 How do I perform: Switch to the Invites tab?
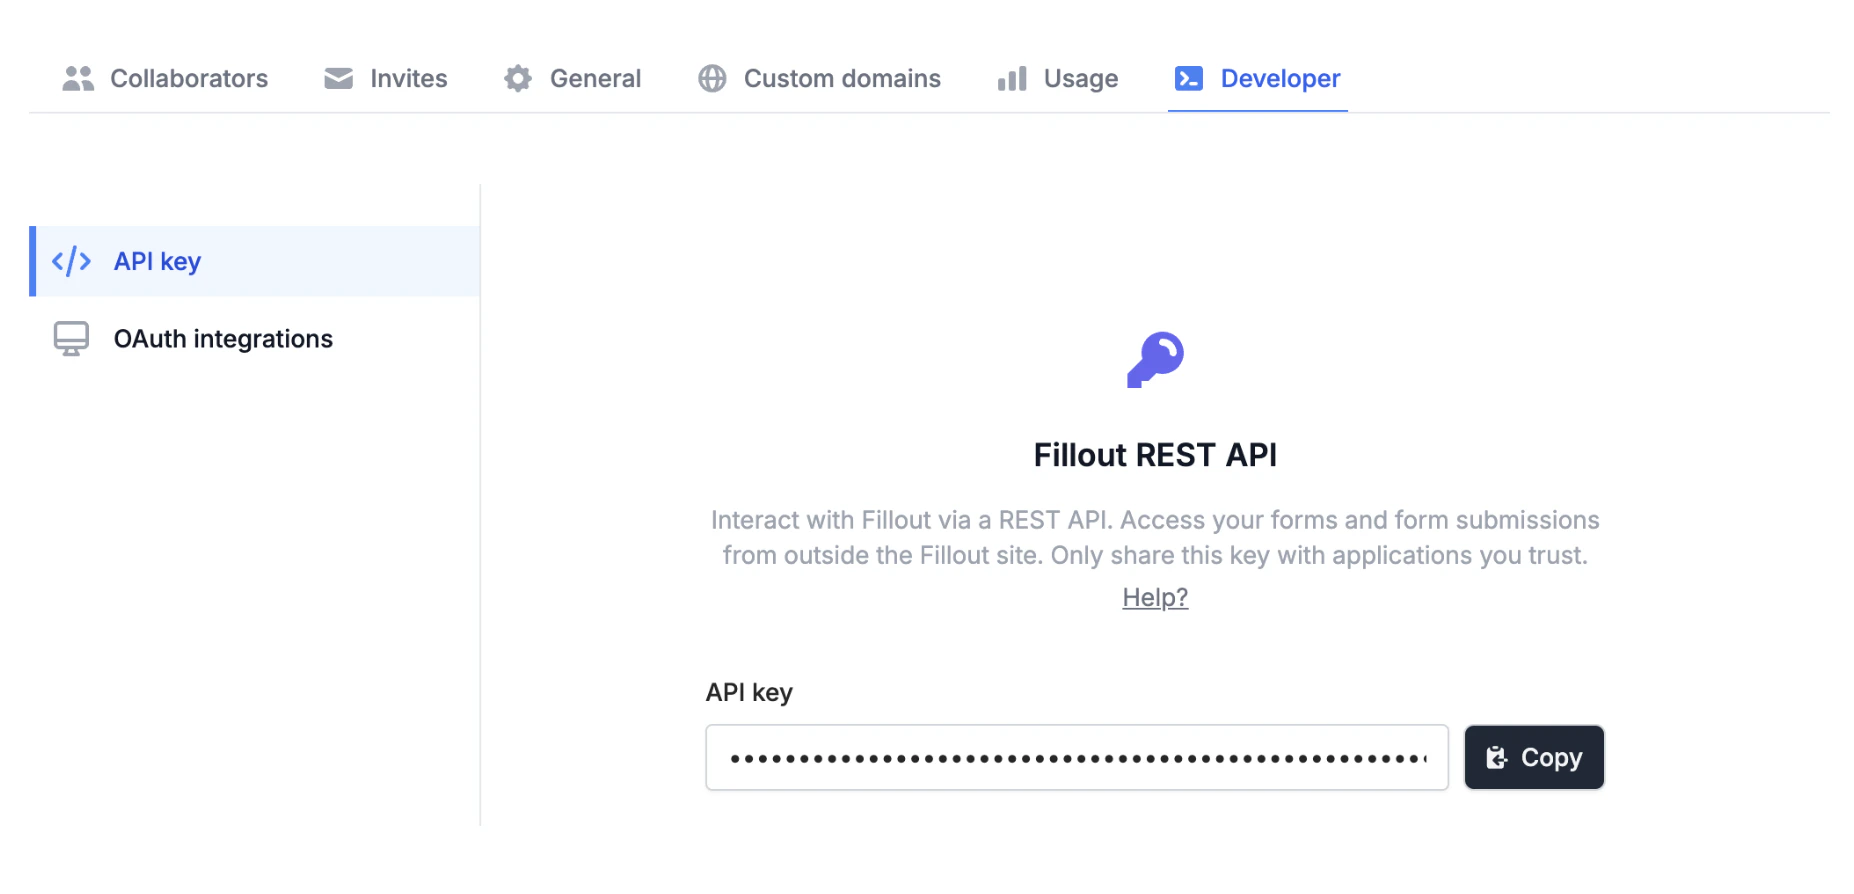click(x=408, y=78)
